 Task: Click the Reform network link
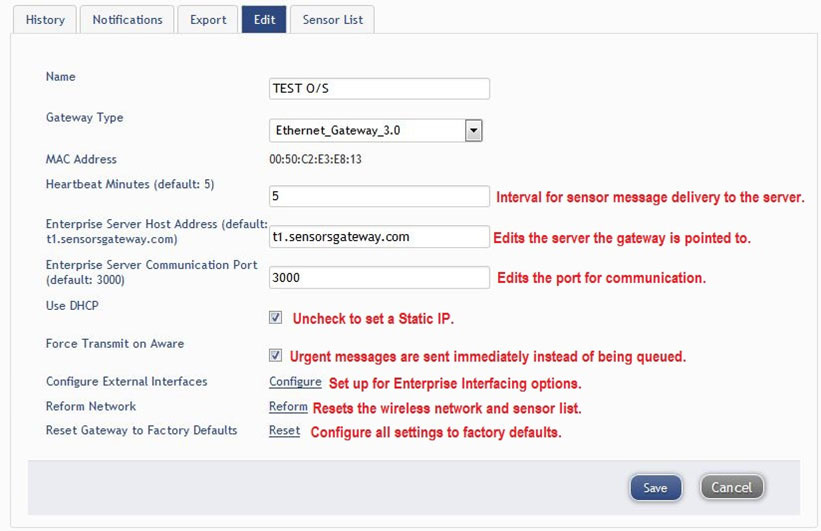click(288, 406)
